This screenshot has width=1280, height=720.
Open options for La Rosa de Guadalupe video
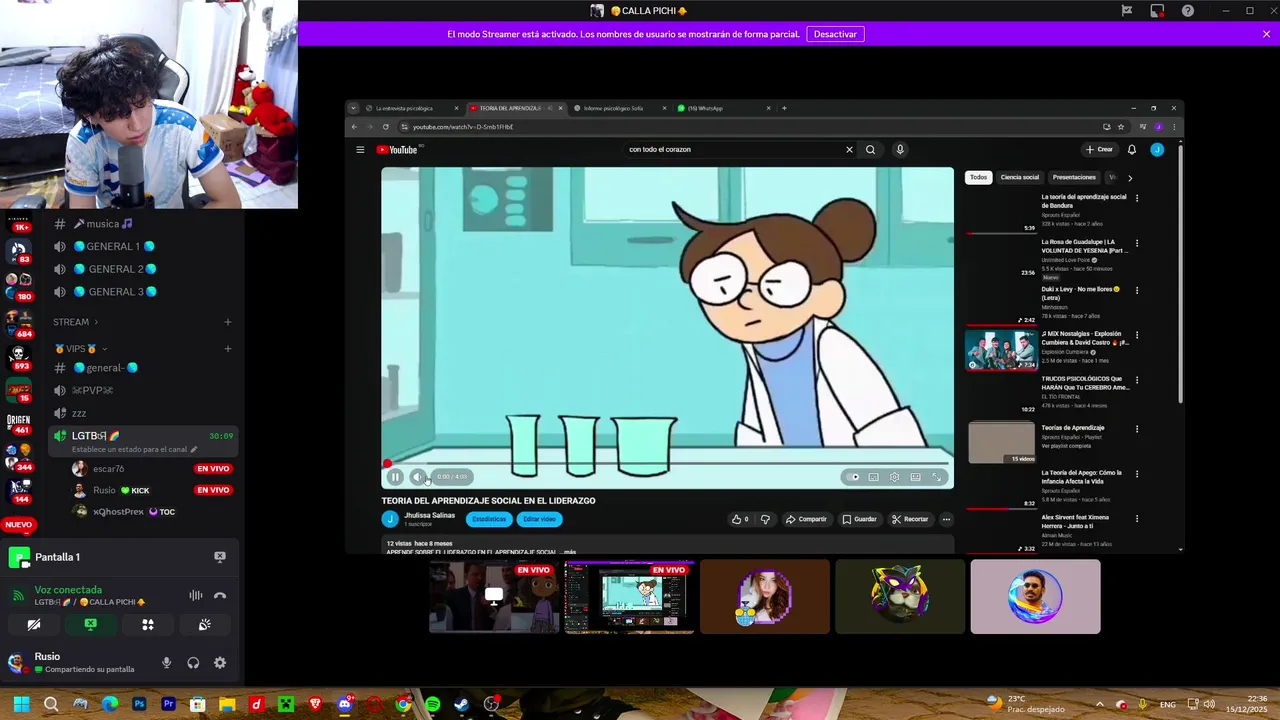click(1137, 243)
